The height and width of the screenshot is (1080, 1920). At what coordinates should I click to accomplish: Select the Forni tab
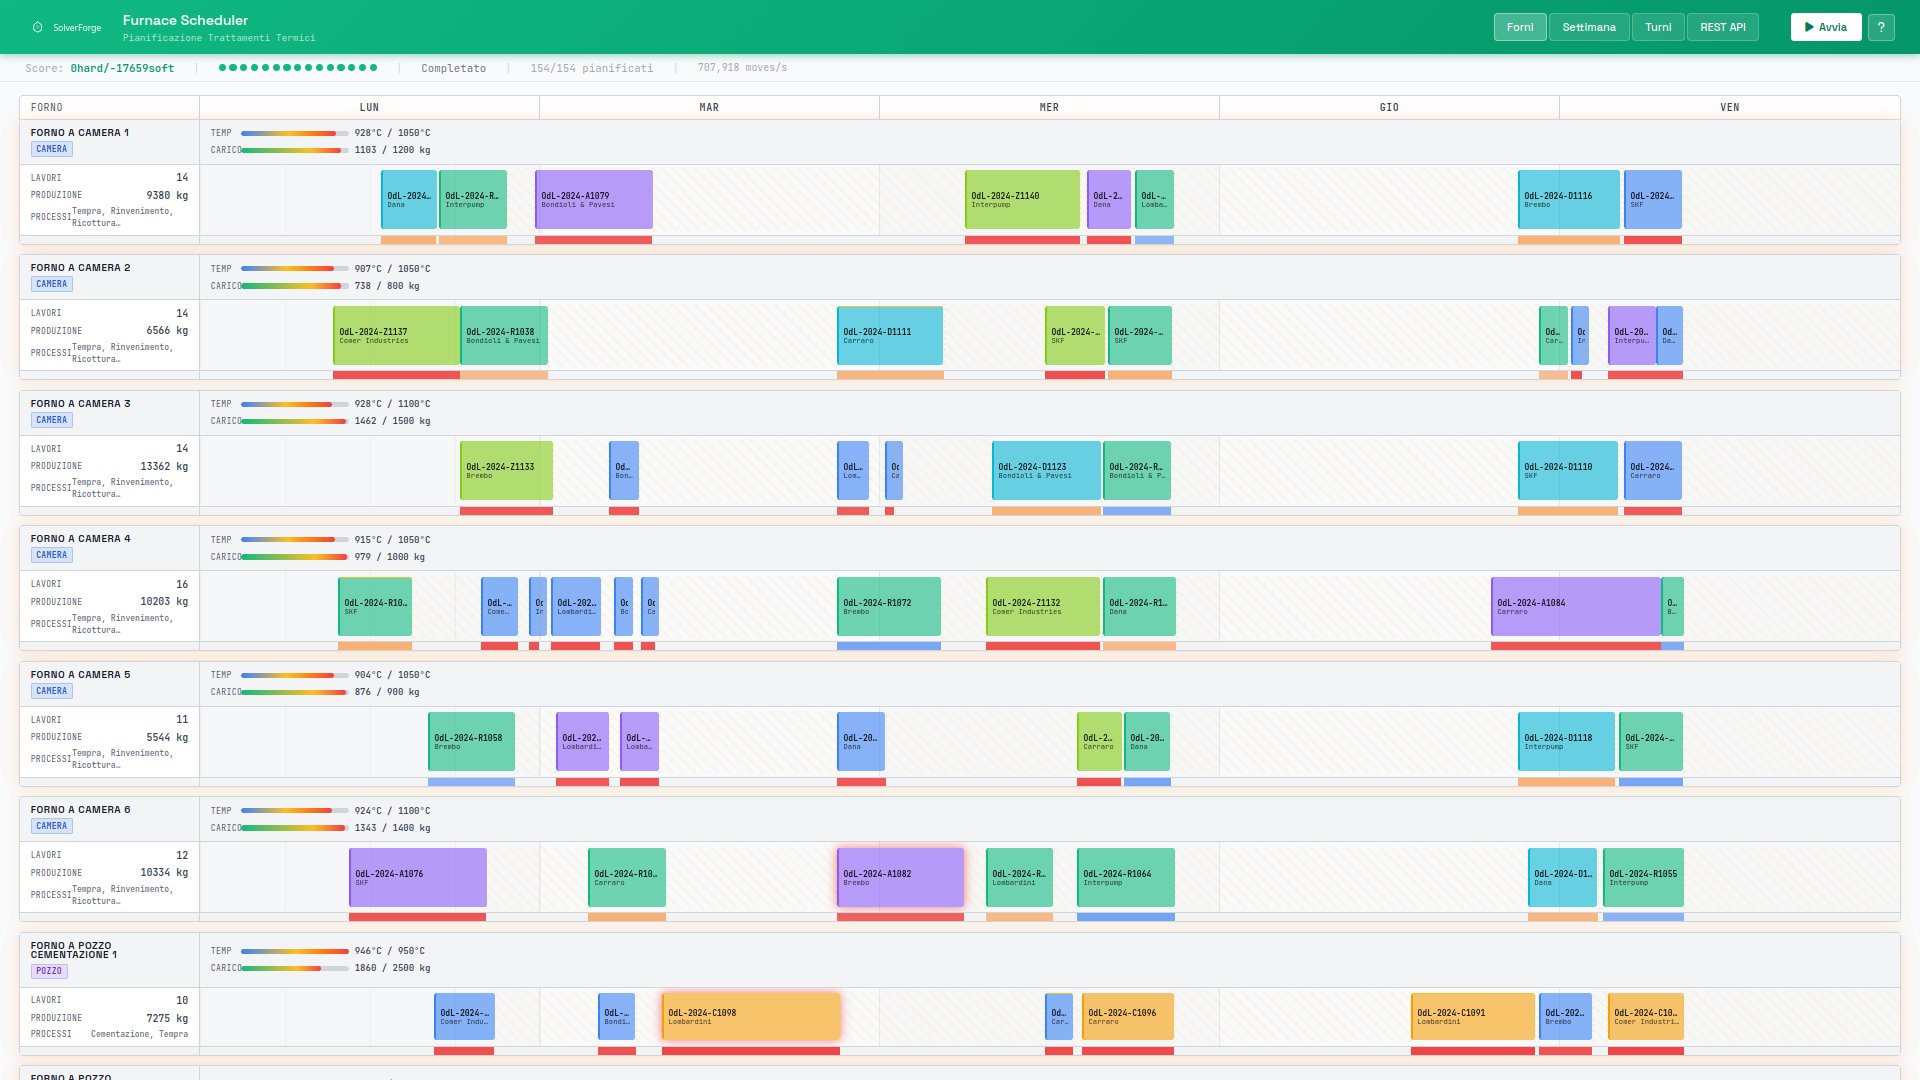[x=1520, y=27]
